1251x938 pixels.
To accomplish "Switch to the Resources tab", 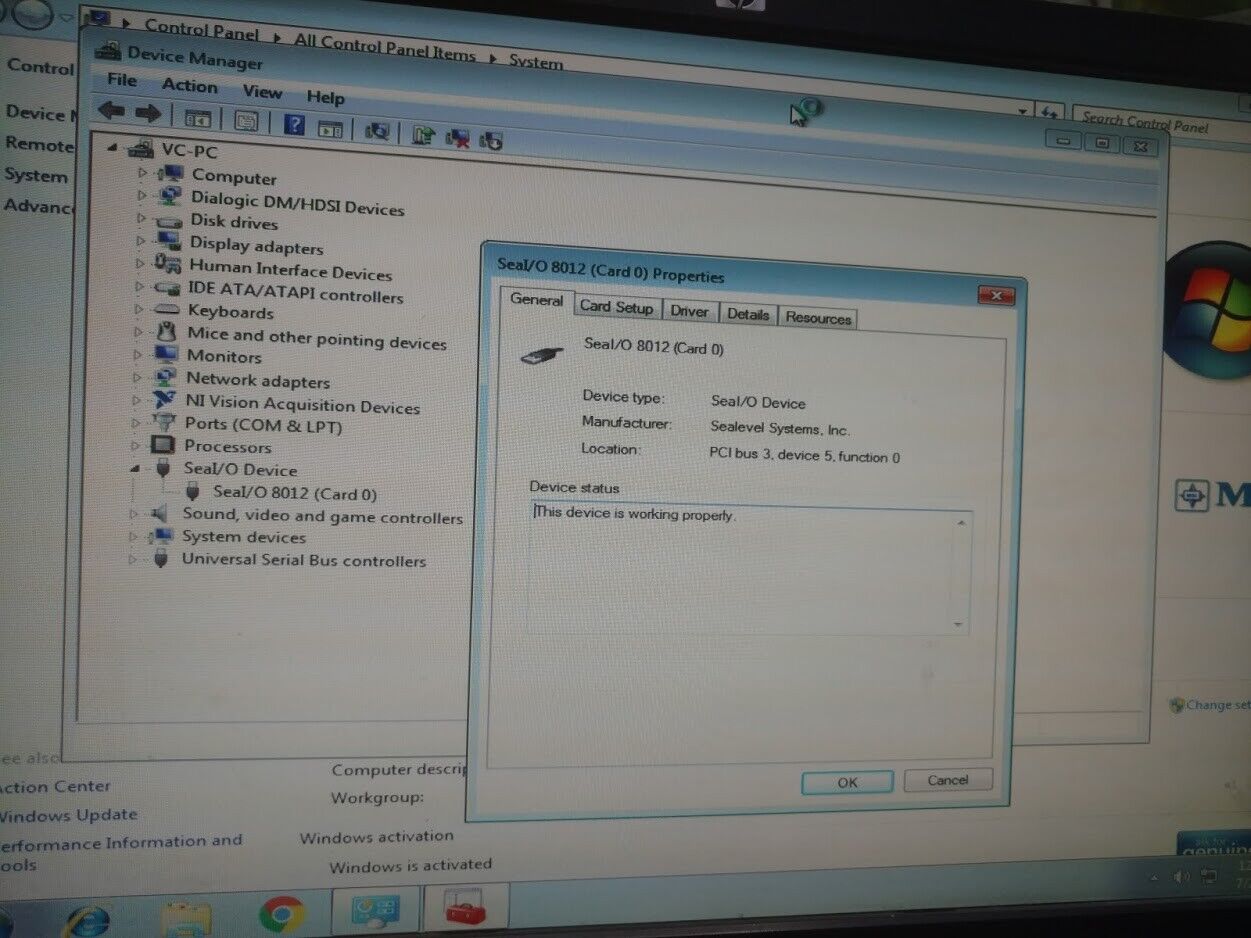I will tap(818, 318).
